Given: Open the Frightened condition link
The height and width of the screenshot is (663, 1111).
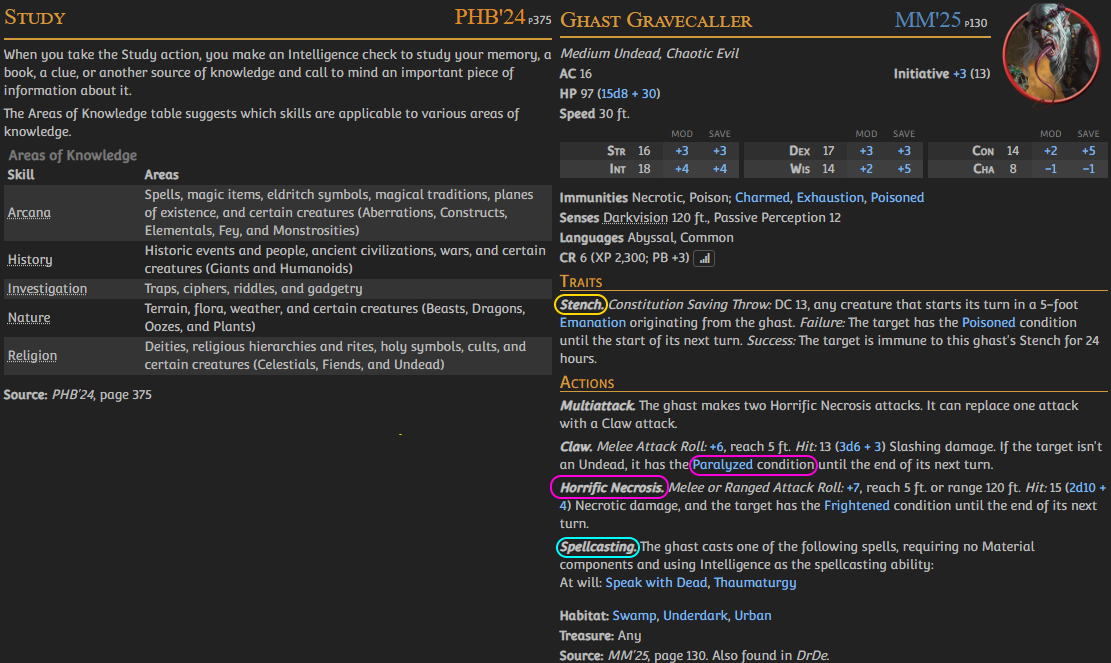Looking at the screenshot, I should (856, 506).
